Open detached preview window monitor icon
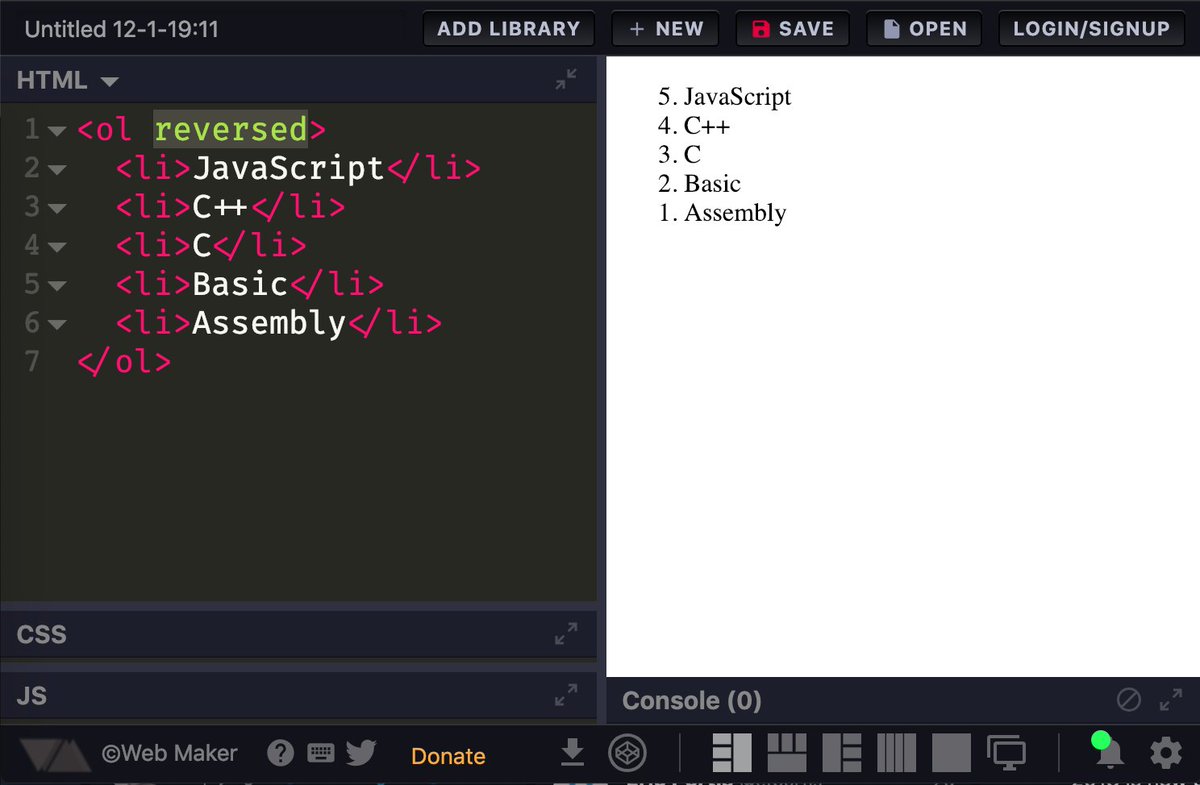 point(1006,753)
